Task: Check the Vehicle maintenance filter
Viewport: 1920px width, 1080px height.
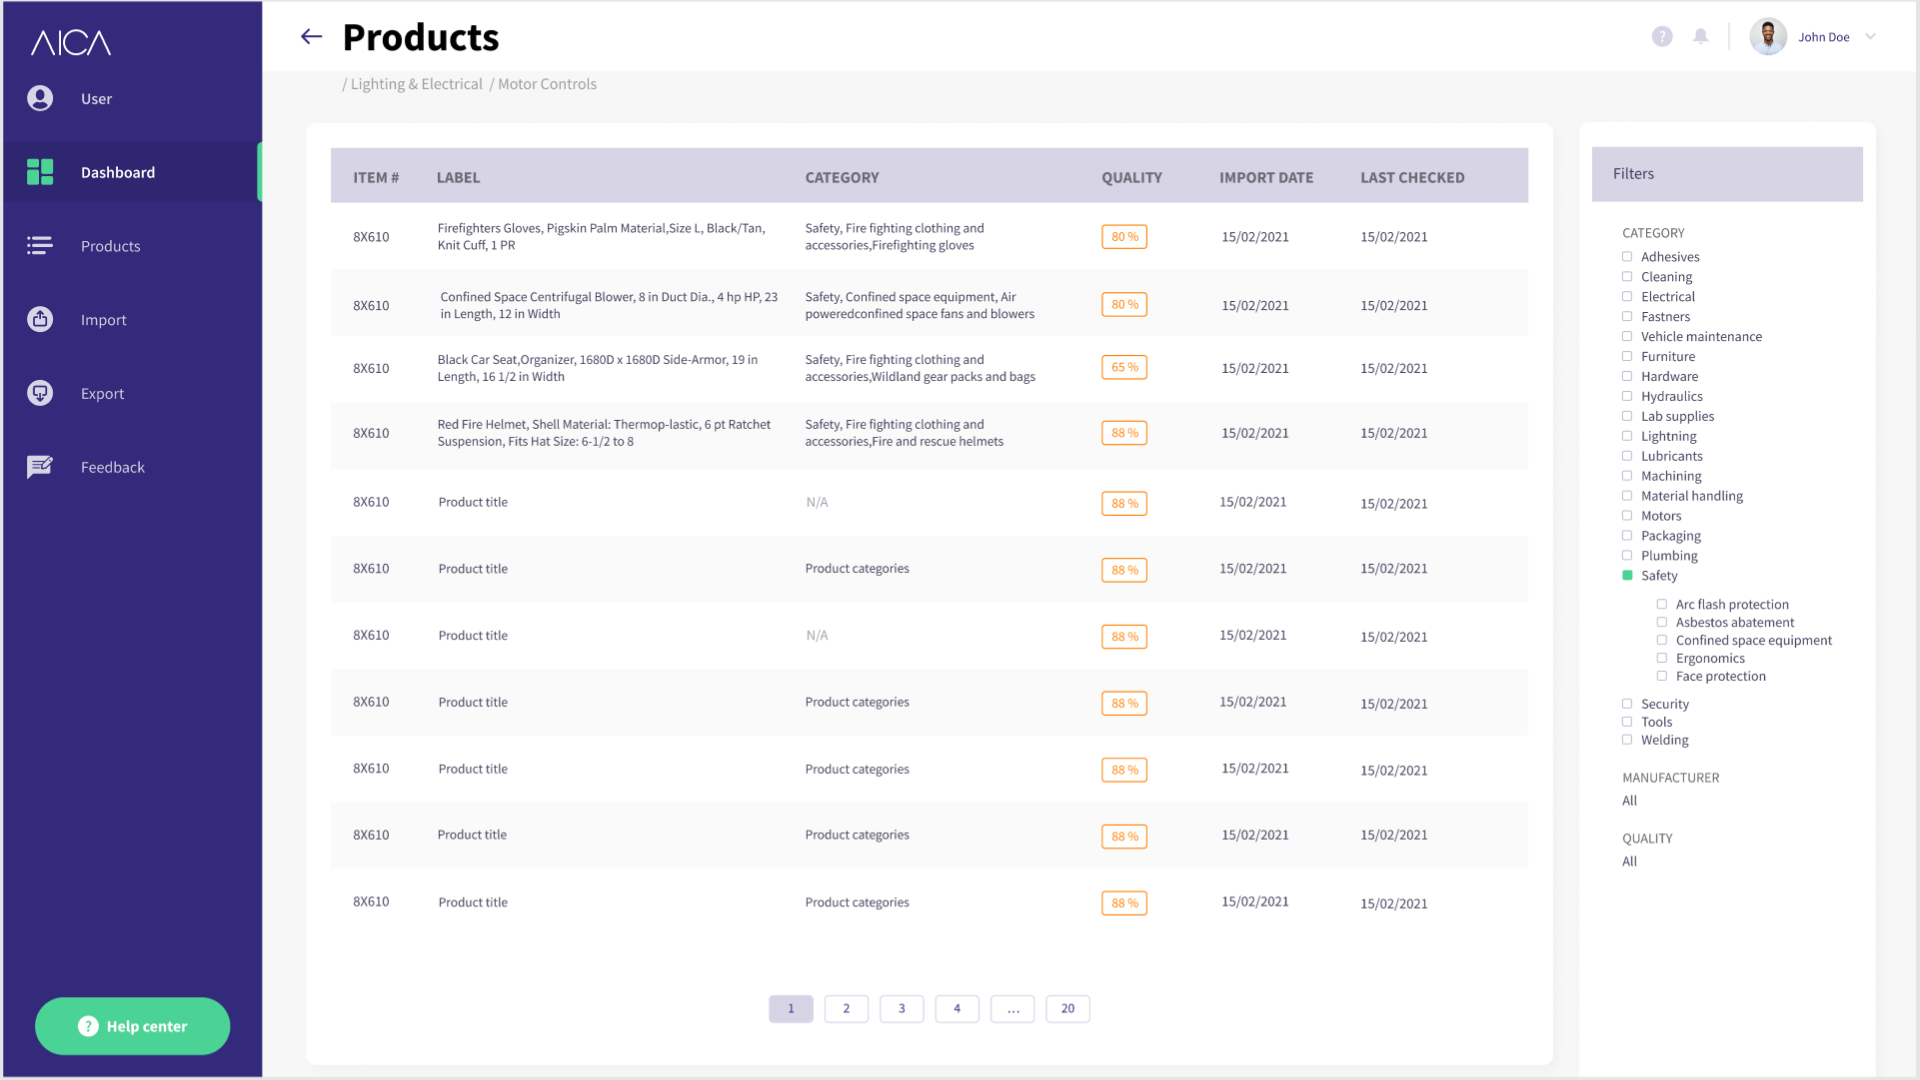Action: pos(1627,337)
